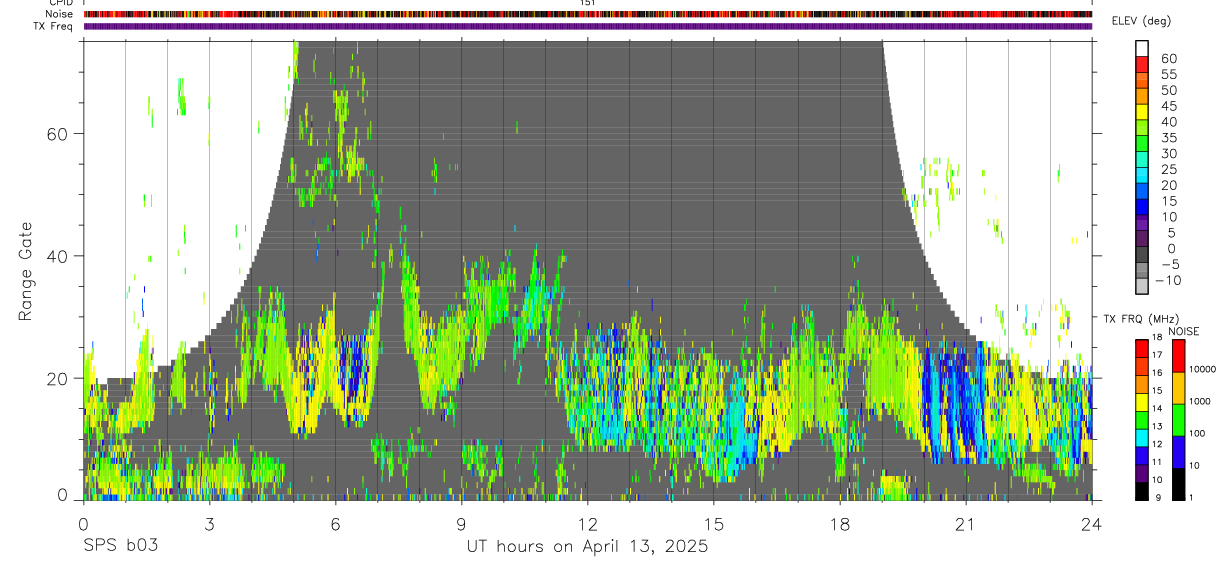The image size is (1228, 567).
Task: Click the '151' CPID value above the plot
Action: coord(588,3)
